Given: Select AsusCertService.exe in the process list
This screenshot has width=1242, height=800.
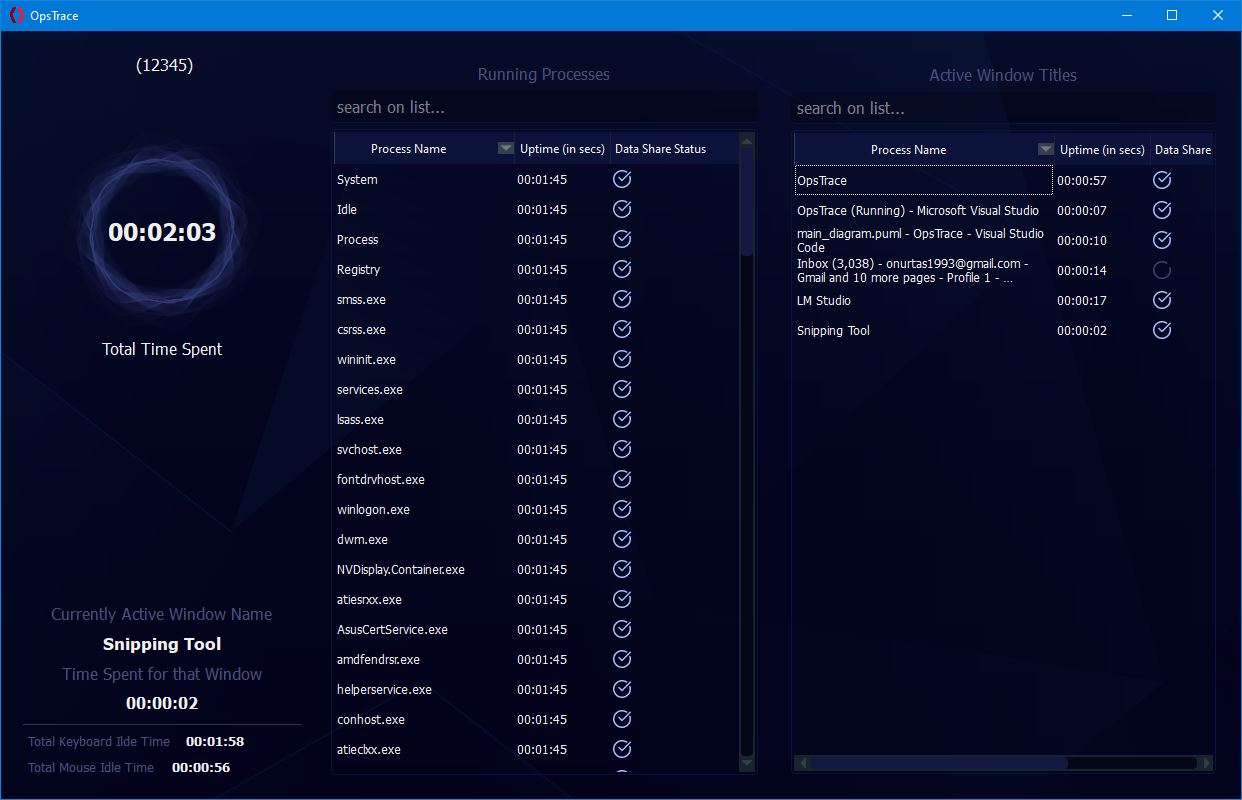Looking at the screenshot, I should 392,630.
